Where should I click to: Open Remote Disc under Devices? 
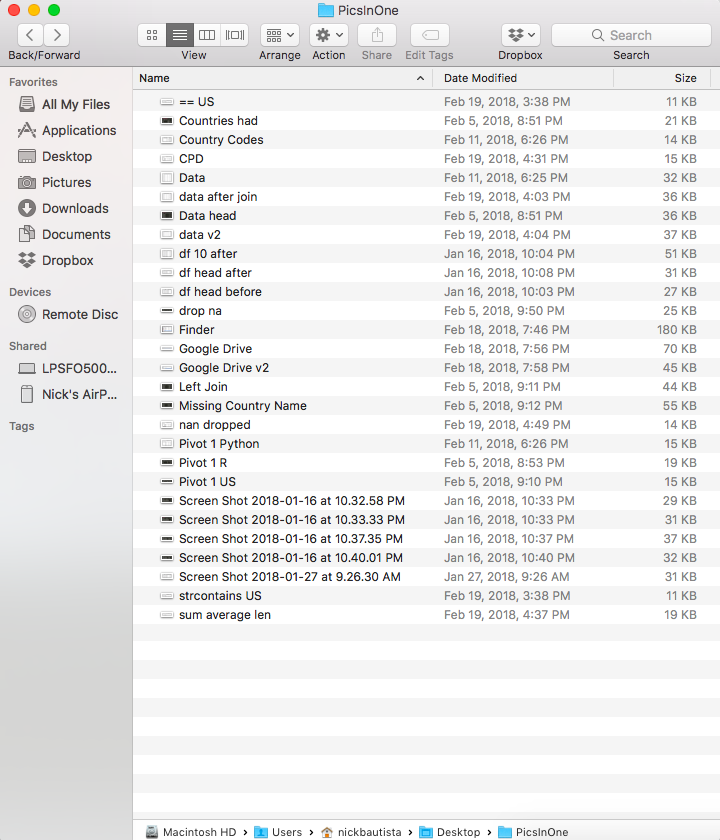pyautogui.click(x=79, y=314)
